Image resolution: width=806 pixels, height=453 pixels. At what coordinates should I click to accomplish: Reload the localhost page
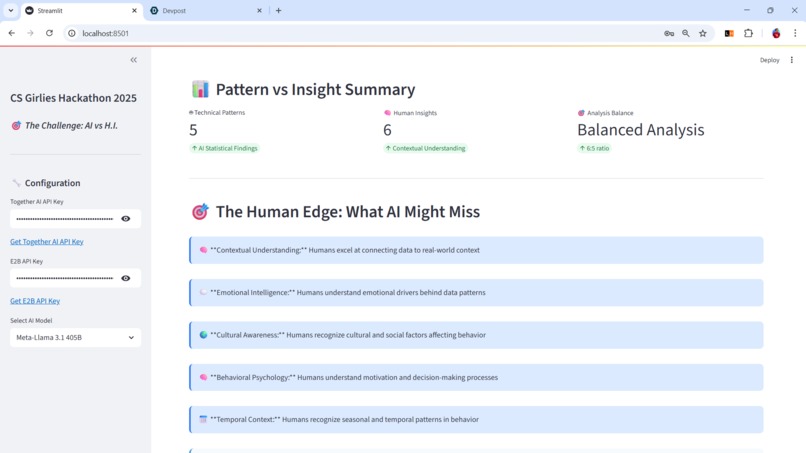pyautogui.click(x=49, y=33)
